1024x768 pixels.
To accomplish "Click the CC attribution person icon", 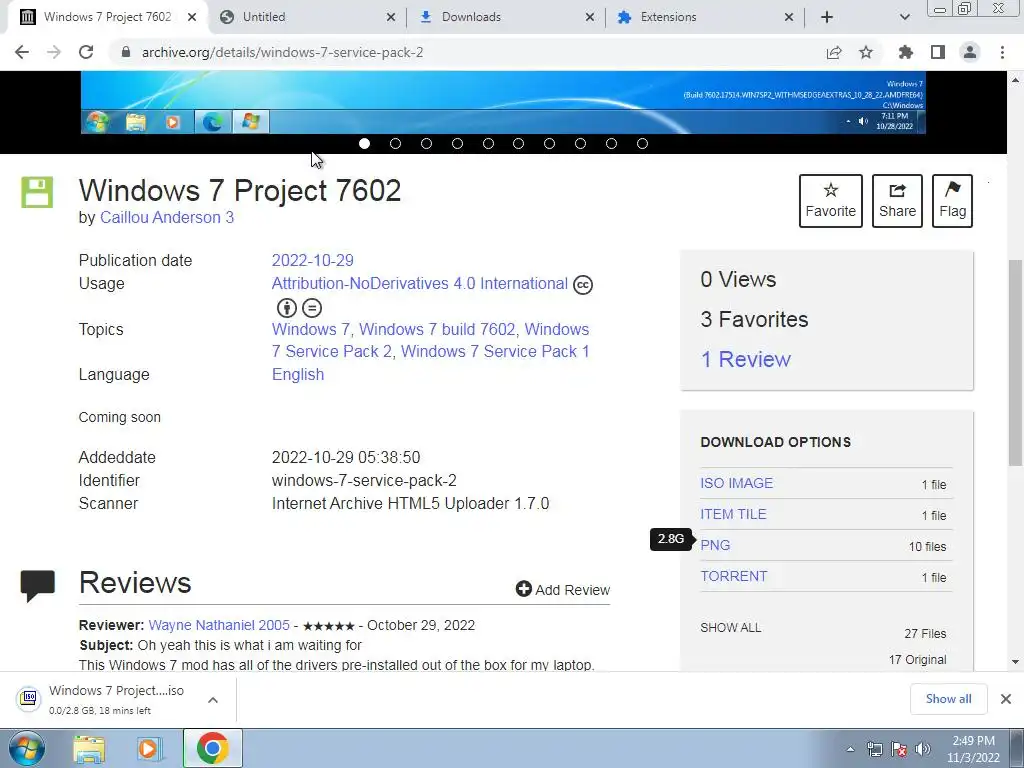I will (287, 308).
